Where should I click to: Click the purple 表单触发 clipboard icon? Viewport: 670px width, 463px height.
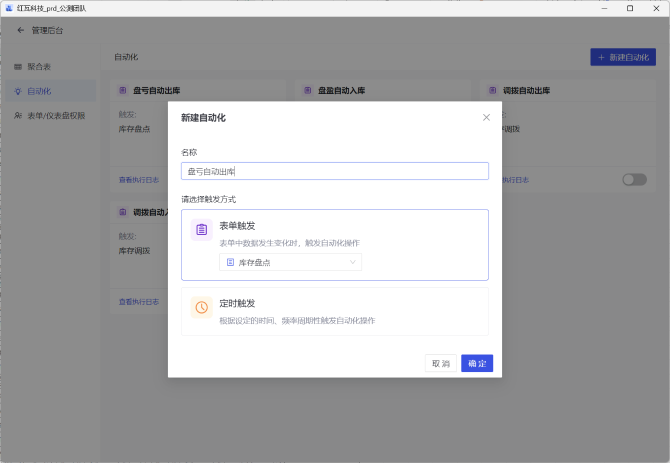[x=202, y=229]
